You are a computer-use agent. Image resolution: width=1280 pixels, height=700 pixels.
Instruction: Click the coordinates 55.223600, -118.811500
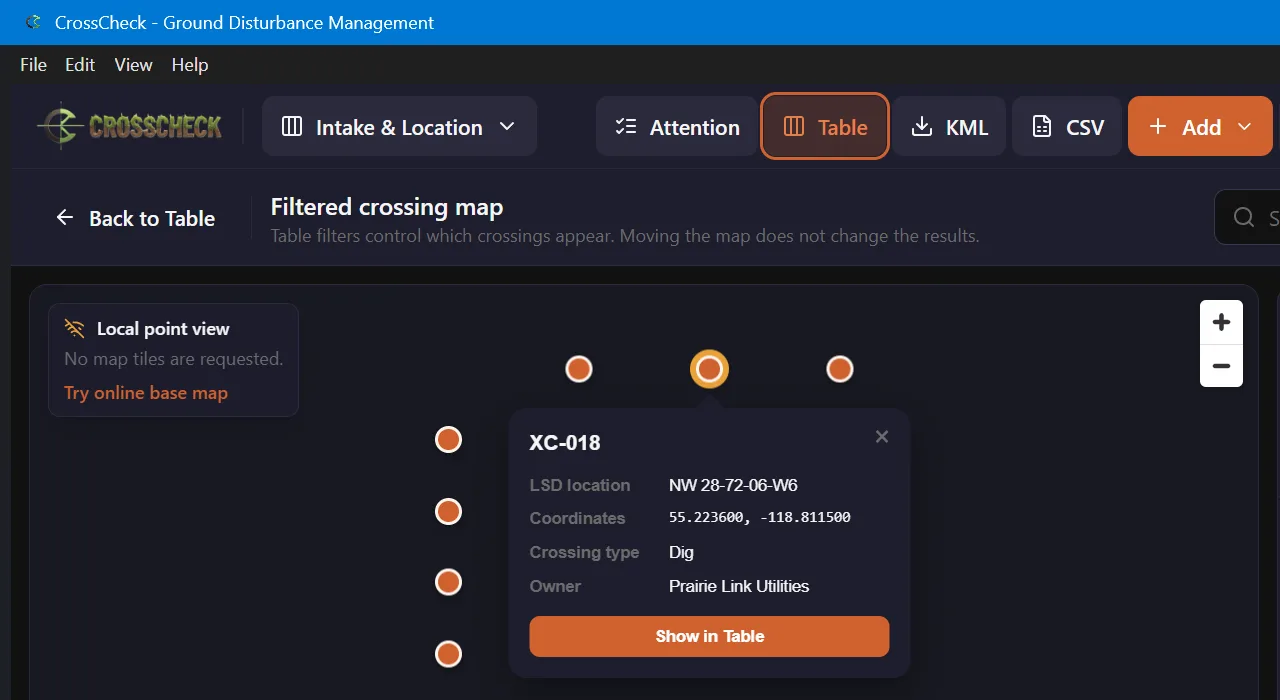760,517
